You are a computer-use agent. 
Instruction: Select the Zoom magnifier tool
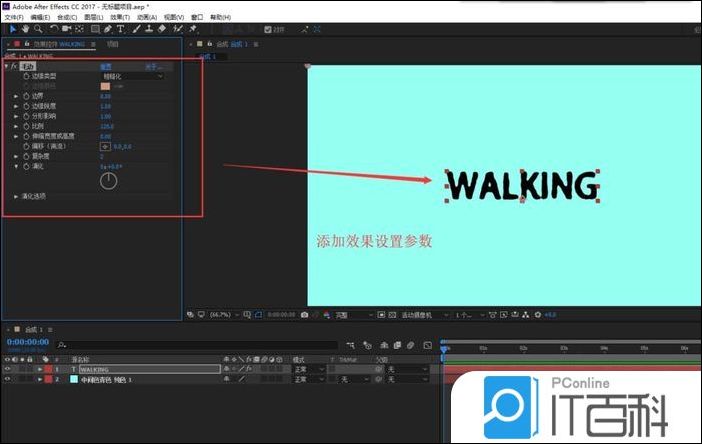pyautogui.click(x=38, y=29)
